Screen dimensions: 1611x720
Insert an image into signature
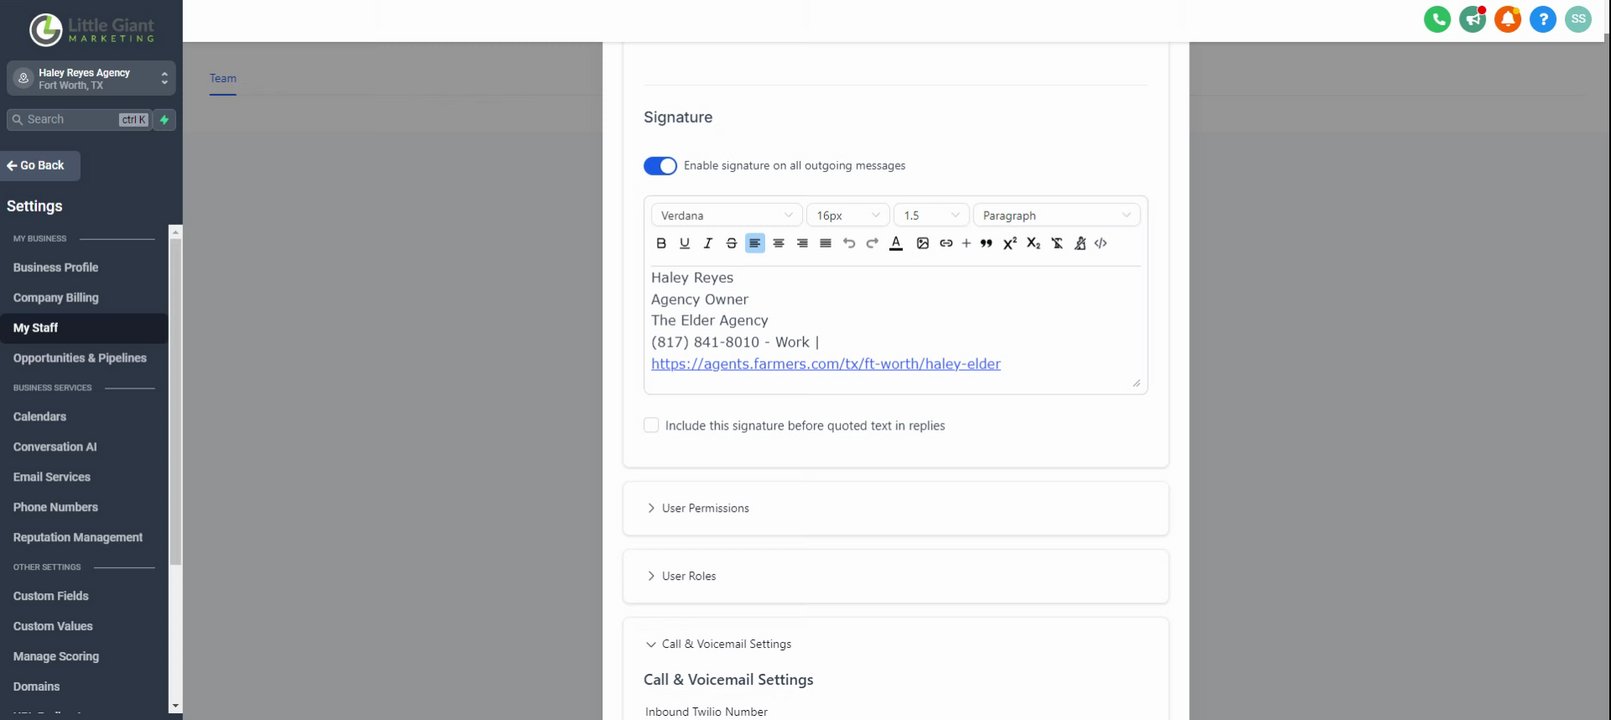tap(923, 243)
